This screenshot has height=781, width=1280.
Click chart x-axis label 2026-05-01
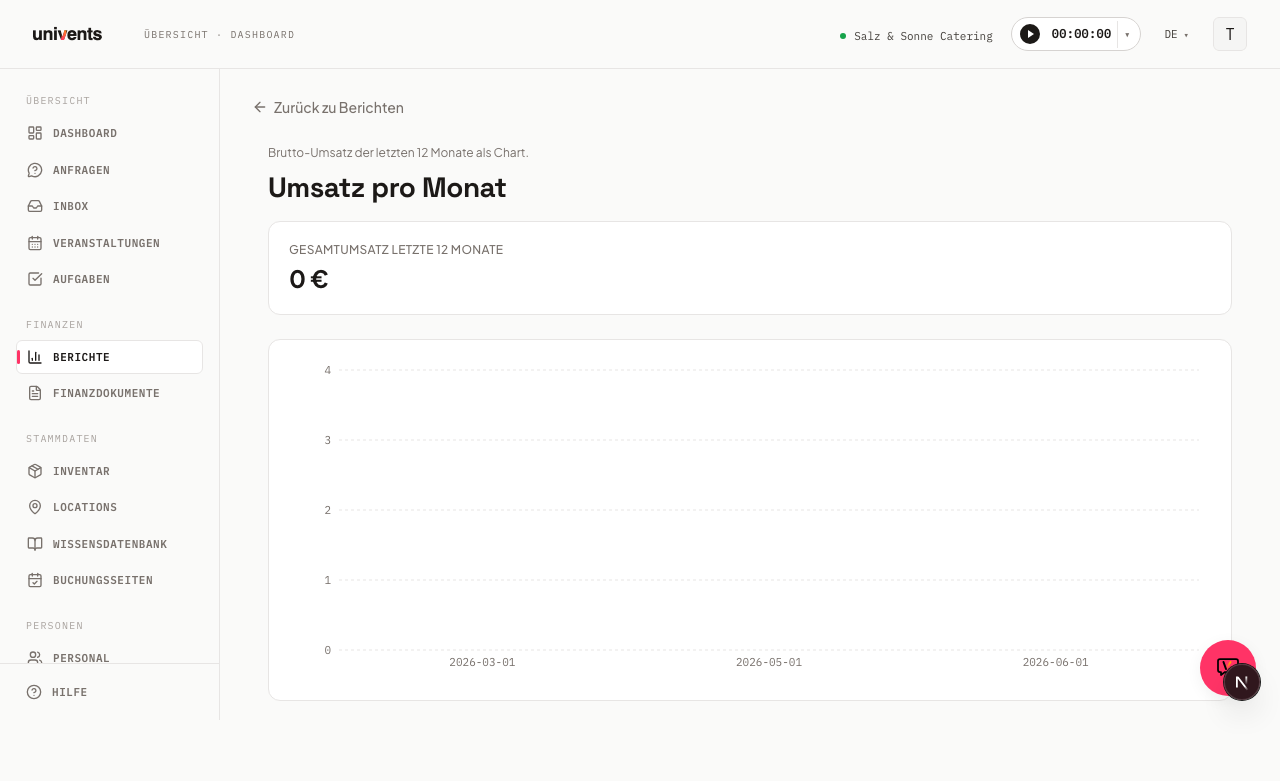click(769, 662)
